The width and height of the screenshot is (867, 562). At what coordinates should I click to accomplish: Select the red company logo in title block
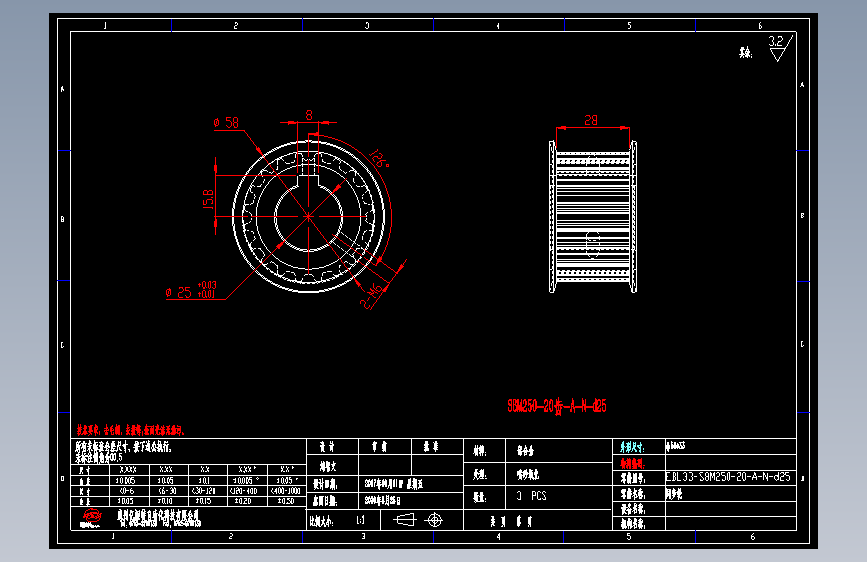tap(91, 518)
